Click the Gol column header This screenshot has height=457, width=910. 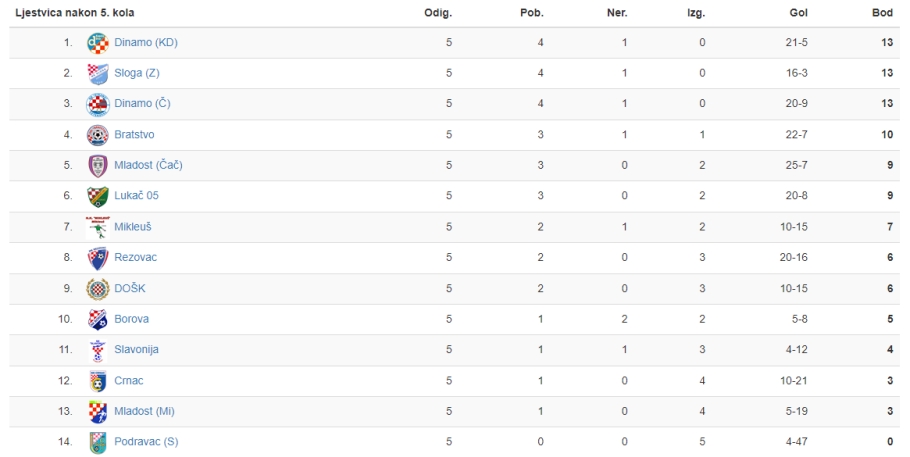(799, 13)
